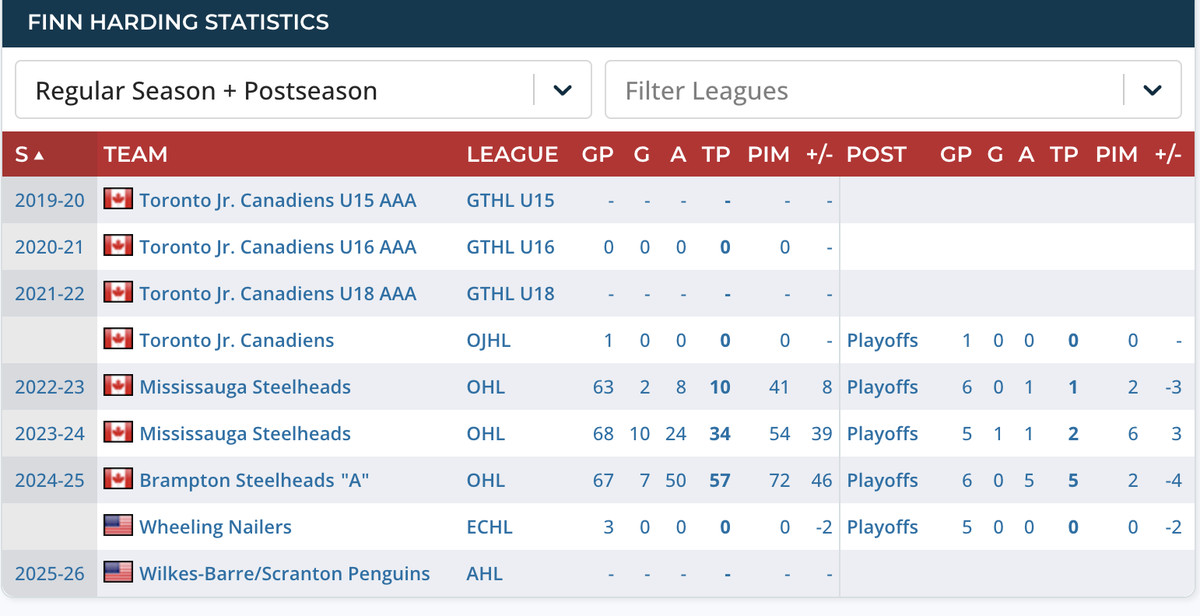Click the Canada flag next to U15 AAA team
Screen dimensions: 1200x616
pos(118,199)
